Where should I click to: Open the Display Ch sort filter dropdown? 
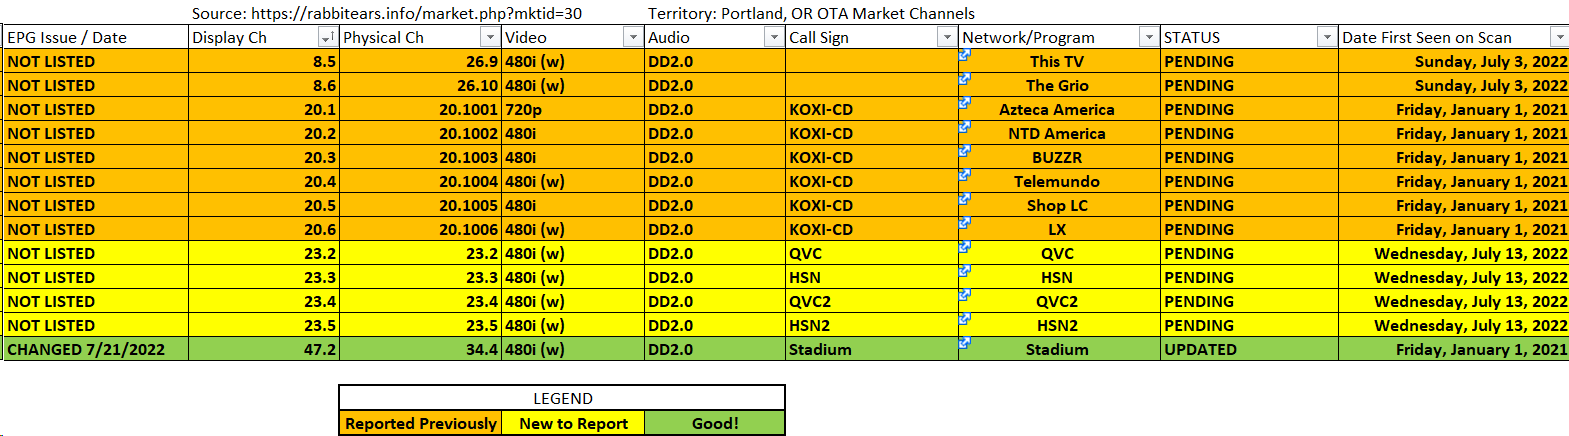[x=327, y=37]
